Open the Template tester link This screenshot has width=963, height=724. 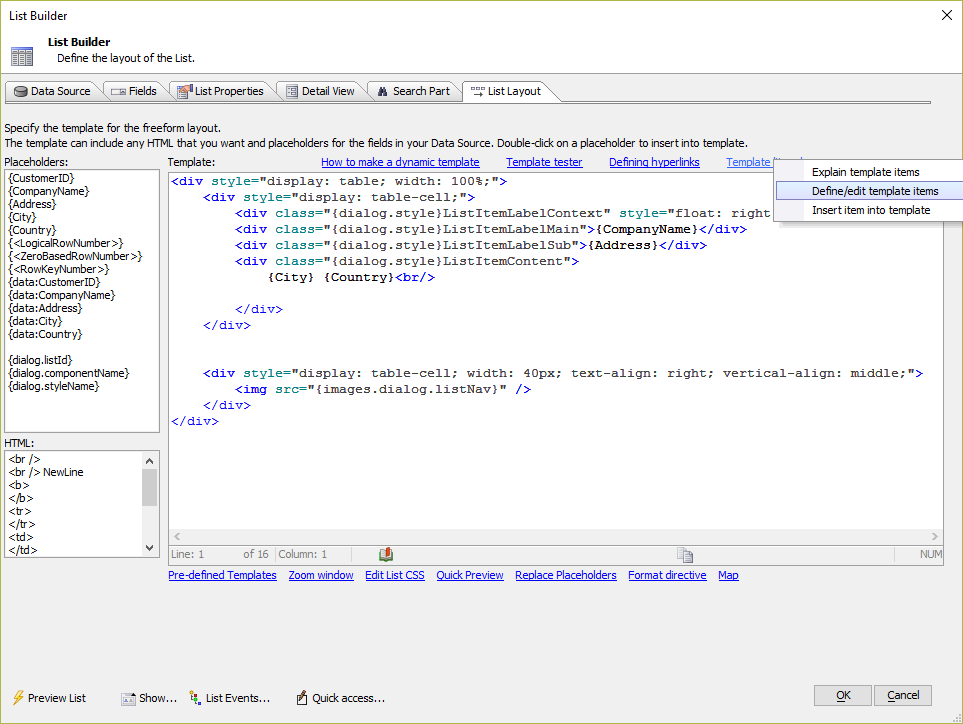[x=544, y=162]
